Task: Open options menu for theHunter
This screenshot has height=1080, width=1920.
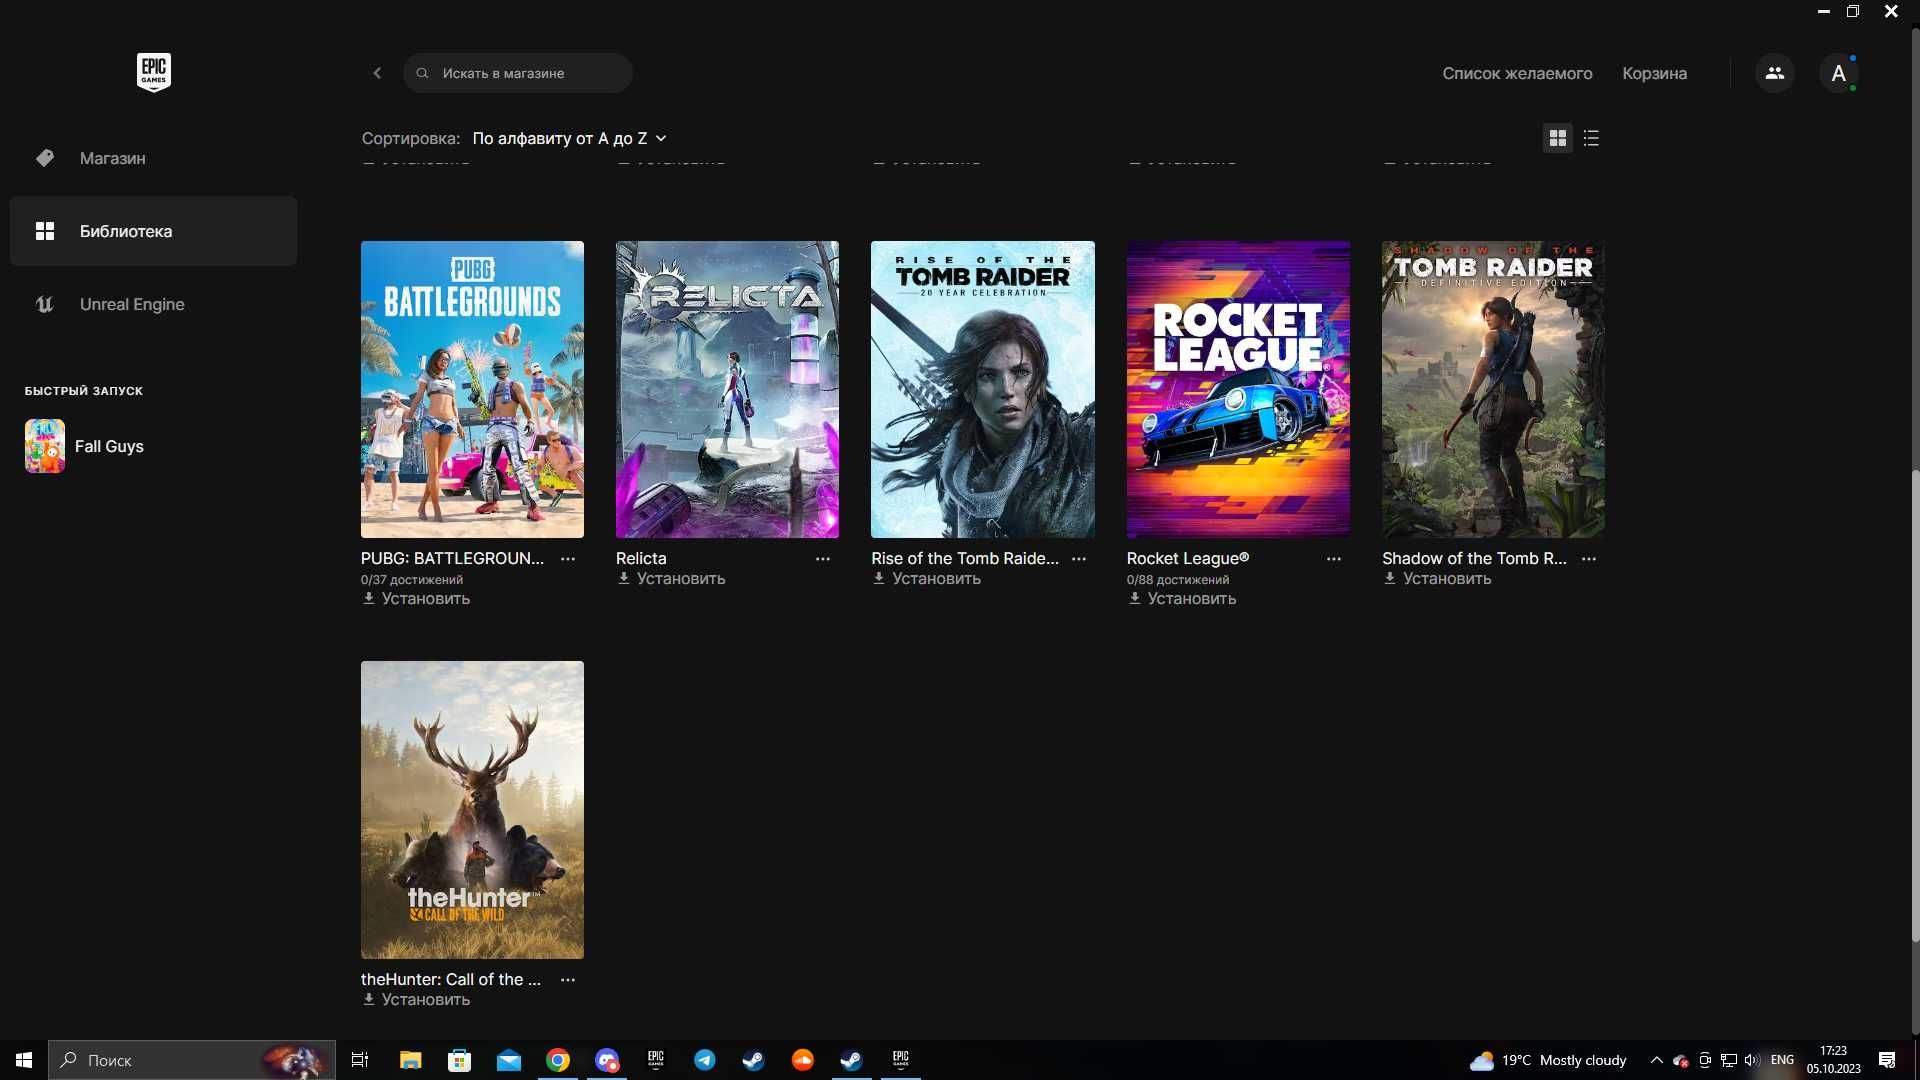Action: click(x=568, y=980)
